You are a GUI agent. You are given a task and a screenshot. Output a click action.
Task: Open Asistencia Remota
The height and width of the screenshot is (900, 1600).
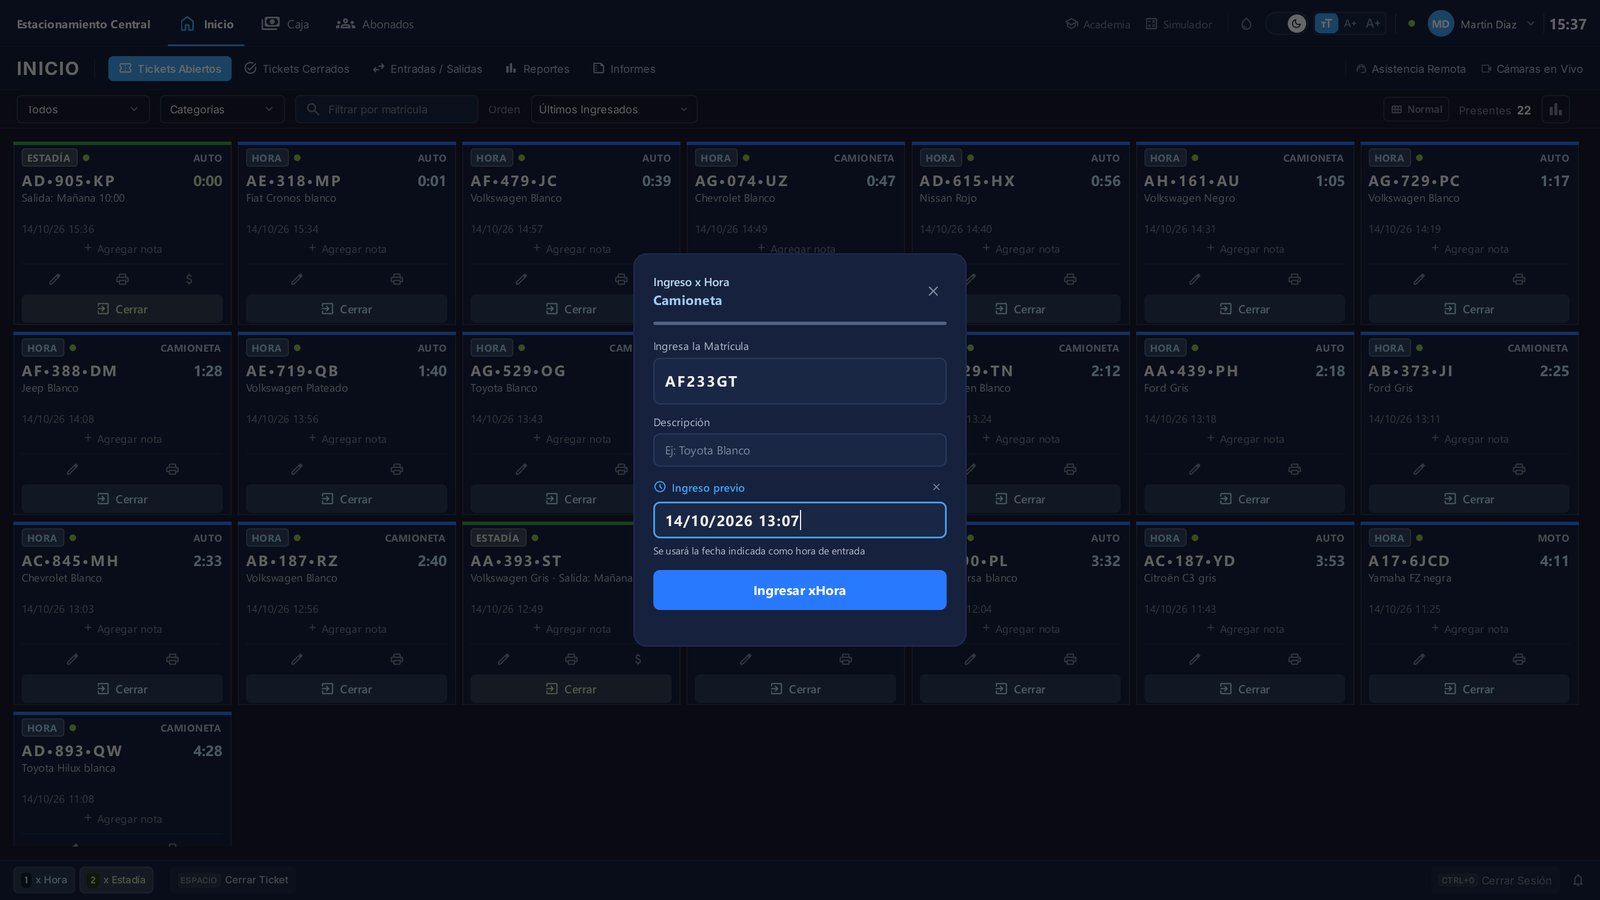coord(1410,69)
